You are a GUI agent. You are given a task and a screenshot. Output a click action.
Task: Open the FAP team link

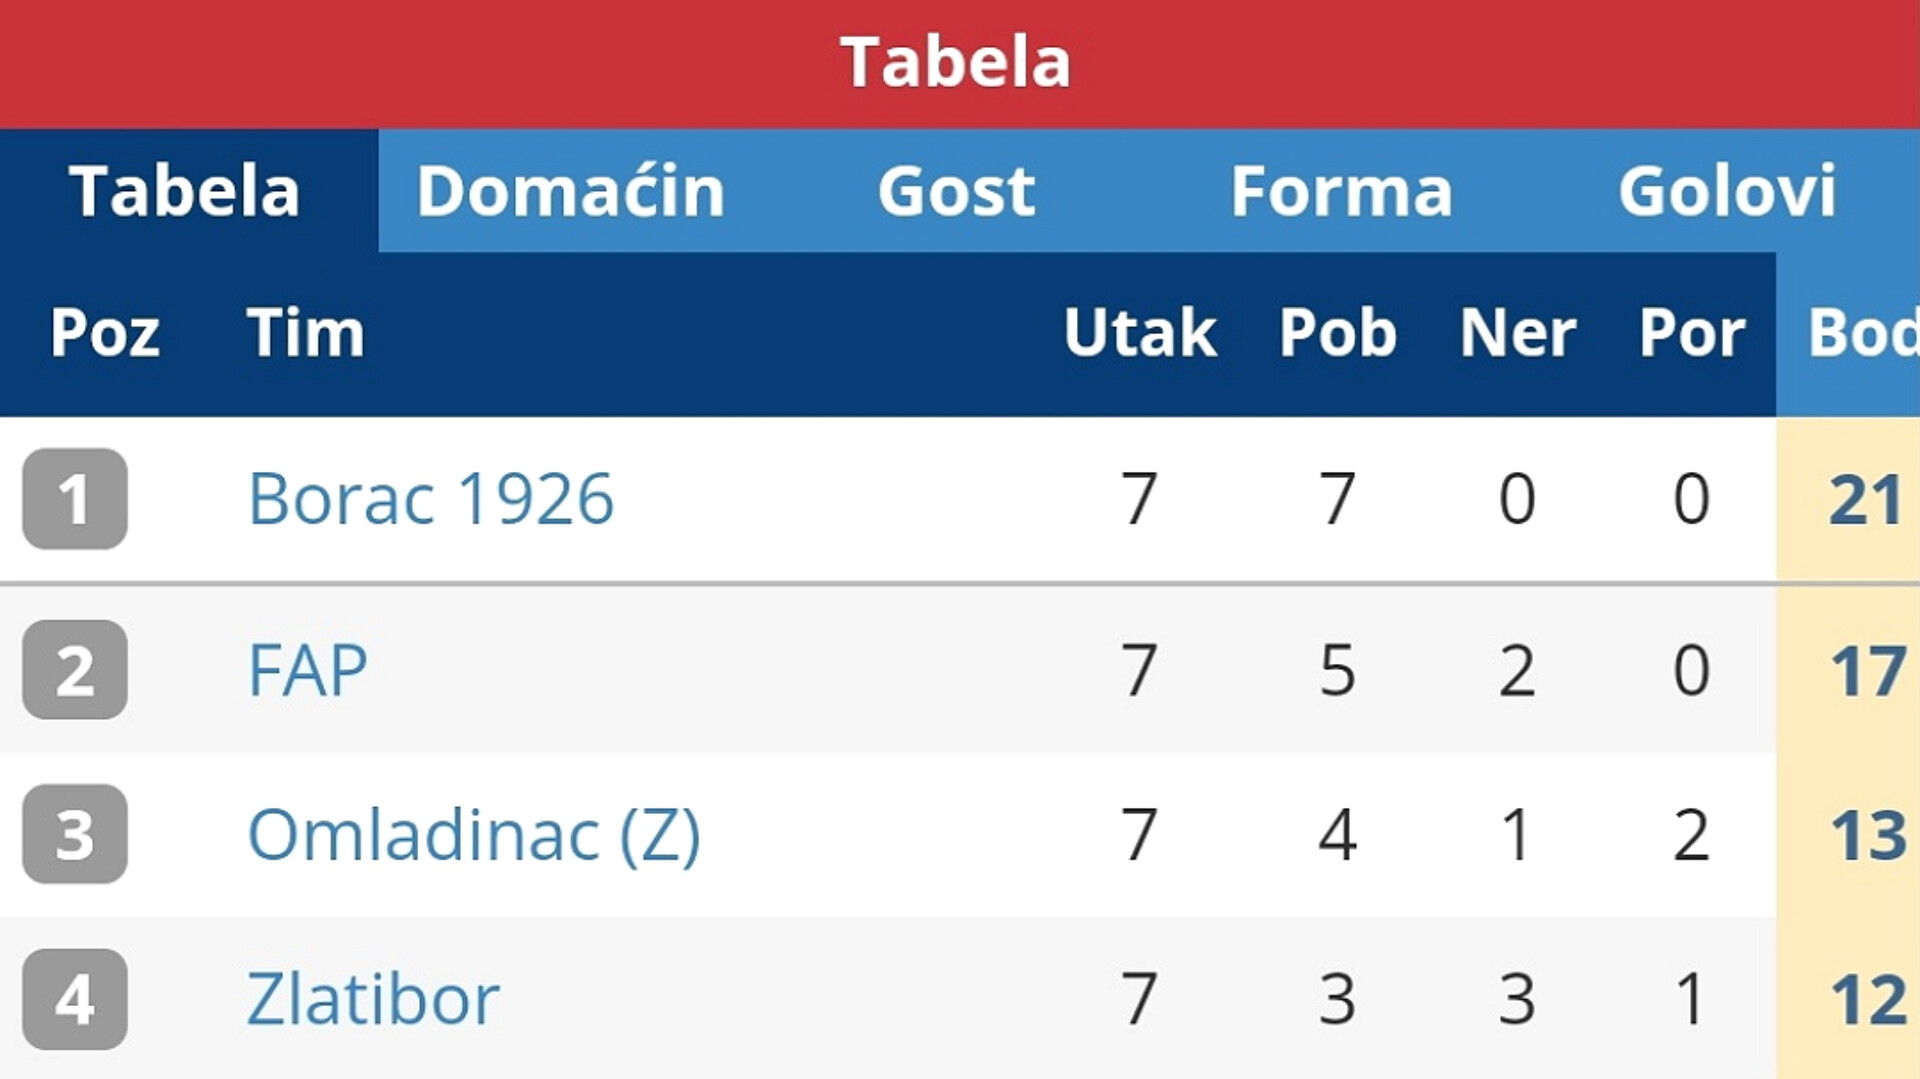click(x=308, y=670)
